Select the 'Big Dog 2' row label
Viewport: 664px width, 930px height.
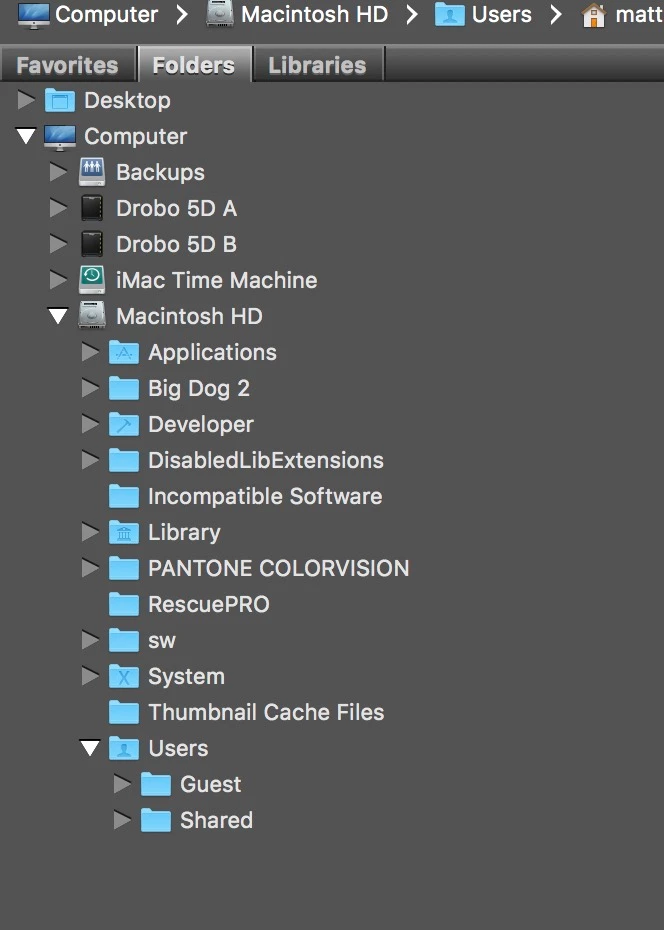coord(199,389)
